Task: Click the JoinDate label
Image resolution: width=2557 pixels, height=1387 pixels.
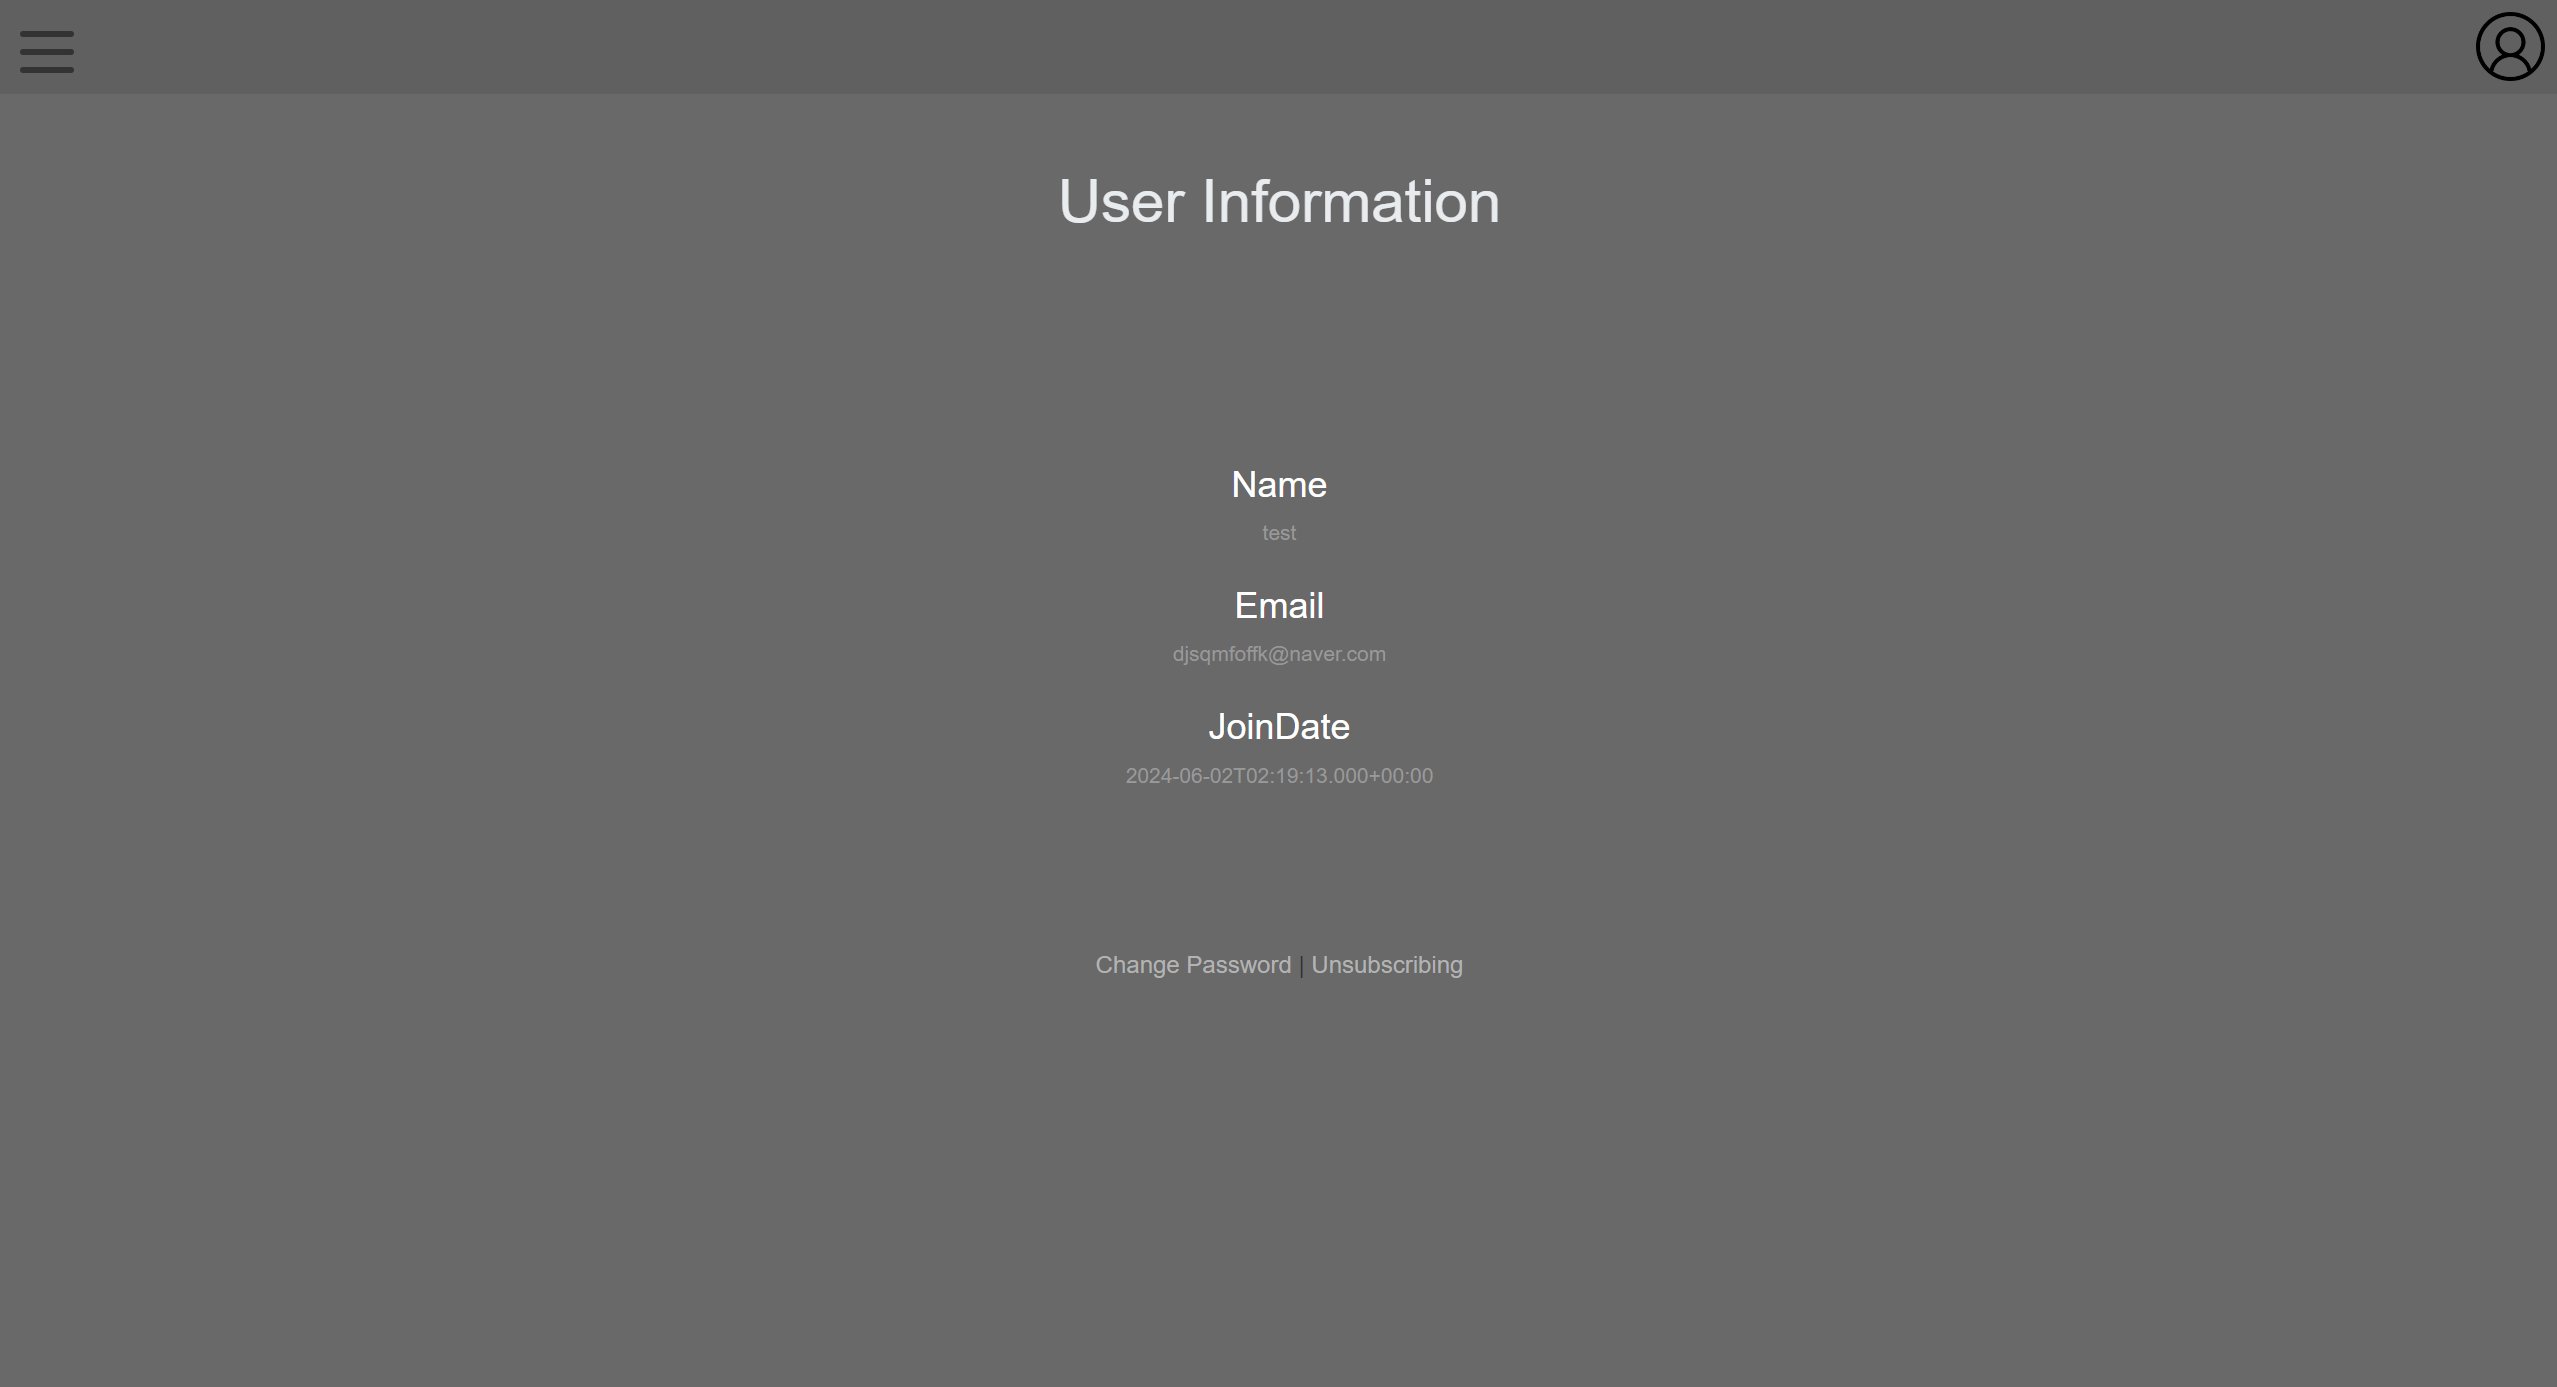Action: point(1279,727)
